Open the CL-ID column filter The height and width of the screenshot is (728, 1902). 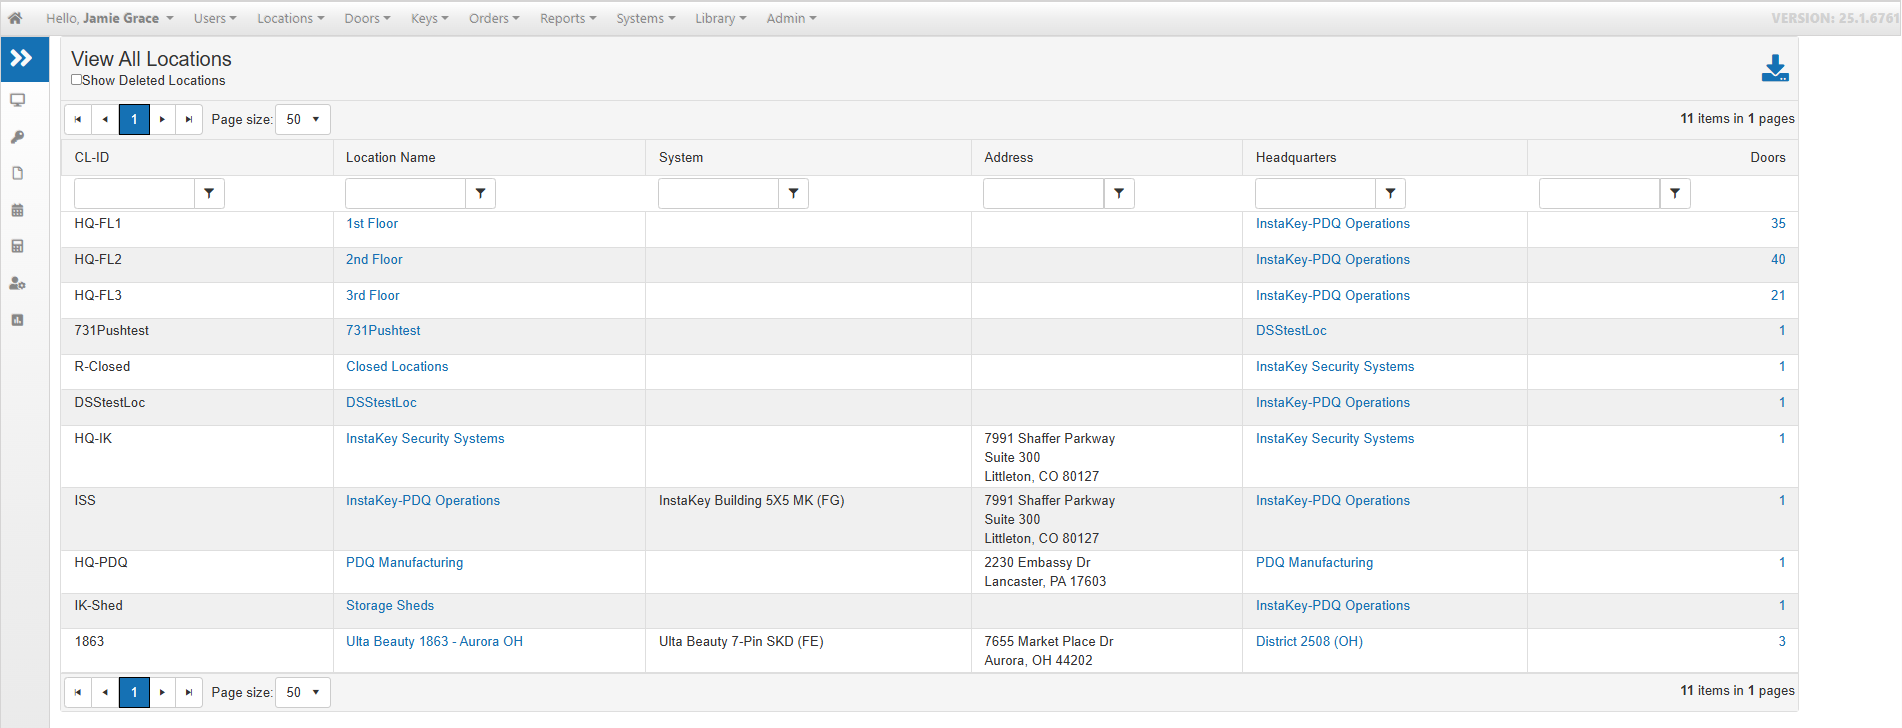click(209, 193)
